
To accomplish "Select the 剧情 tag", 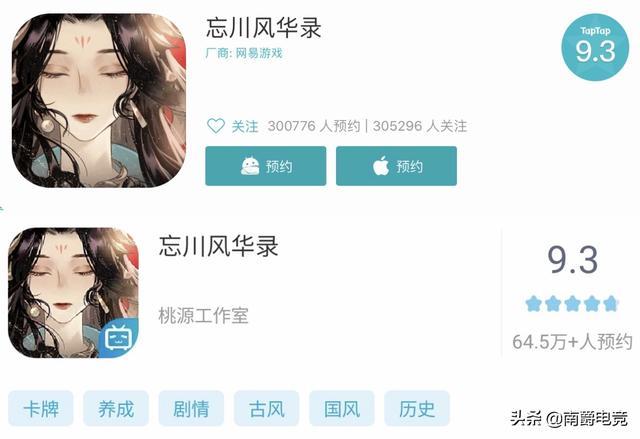I will point(191,408).
